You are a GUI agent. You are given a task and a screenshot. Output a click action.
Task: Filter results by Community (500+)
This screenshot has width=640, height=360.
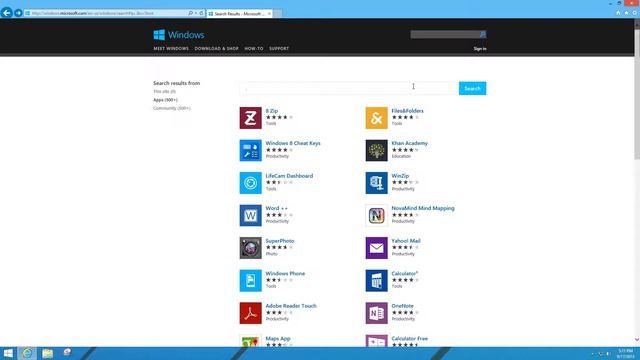coord(172,108)
